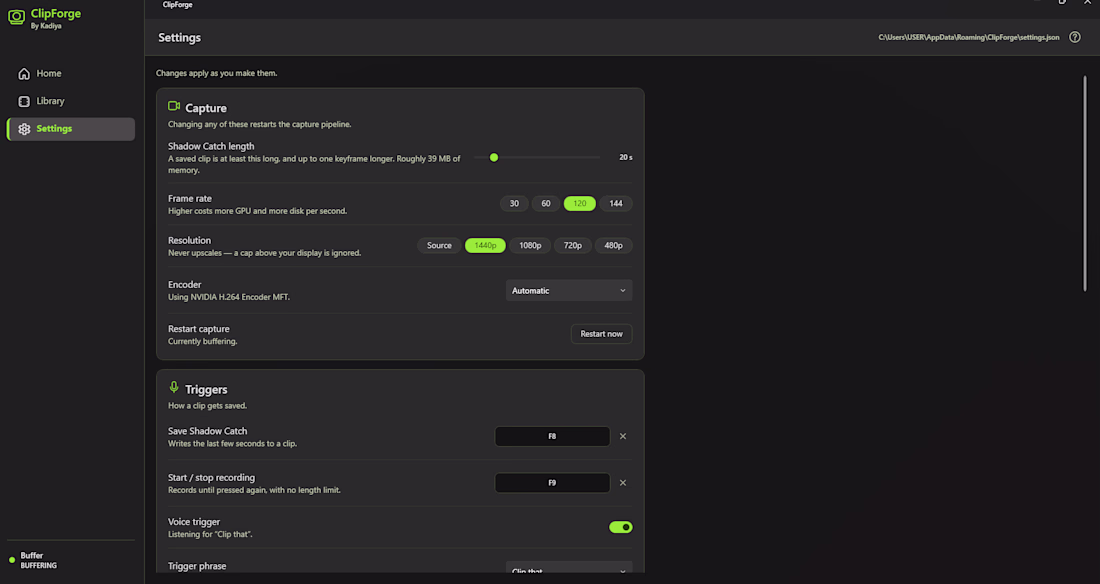Click the F9 hotkey field
This screenshot has width=1100, height=584.
pos(552,483)
